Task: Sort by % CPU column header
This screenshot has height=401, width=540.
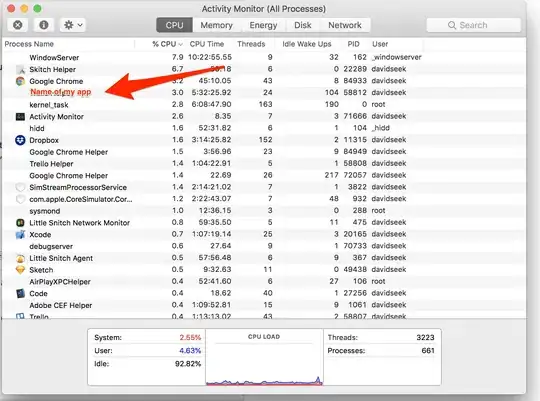Action: point(164,44)
